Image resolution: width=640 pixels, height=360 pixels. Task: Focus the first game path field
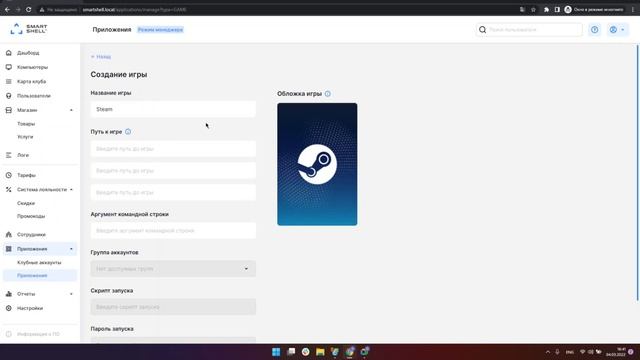tap(173, 149)
